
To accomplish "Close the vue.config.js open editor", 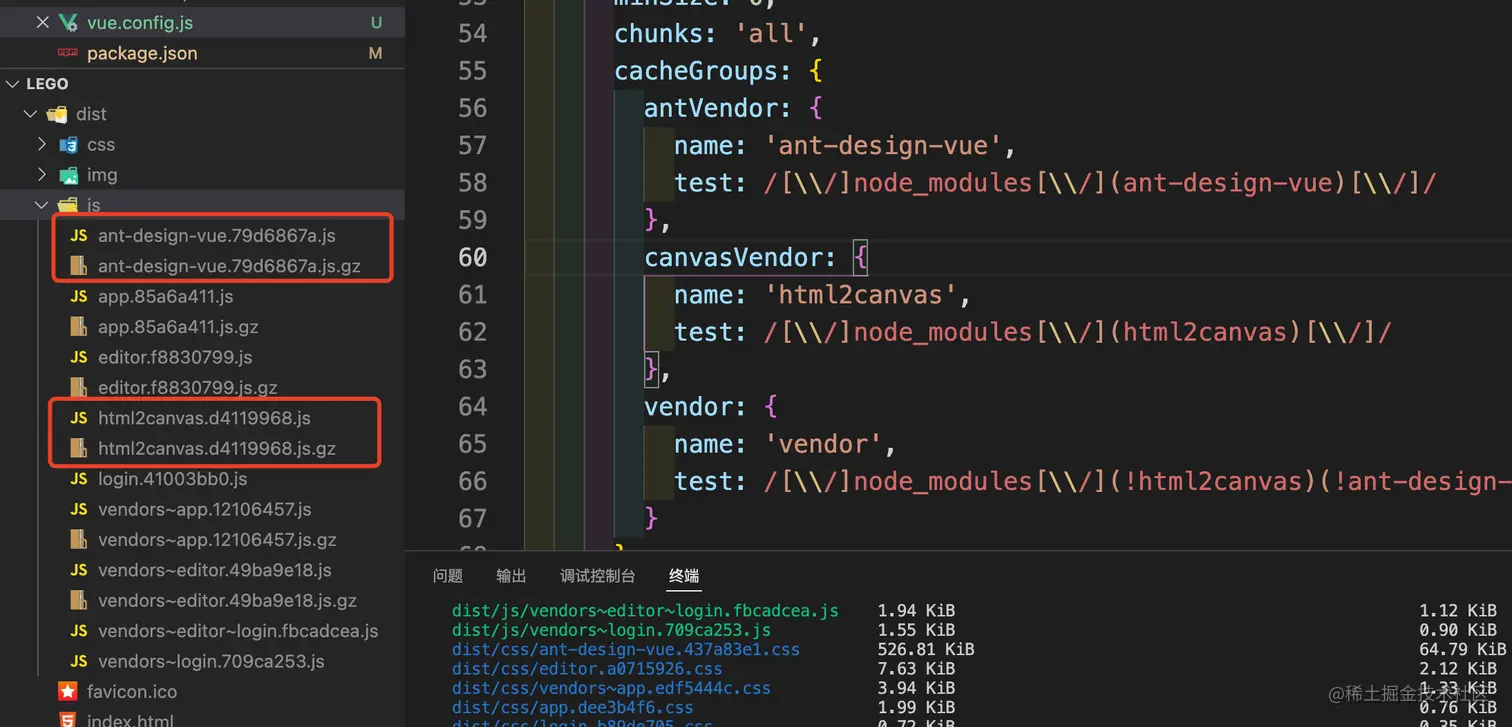I will [x=42, y=22].
